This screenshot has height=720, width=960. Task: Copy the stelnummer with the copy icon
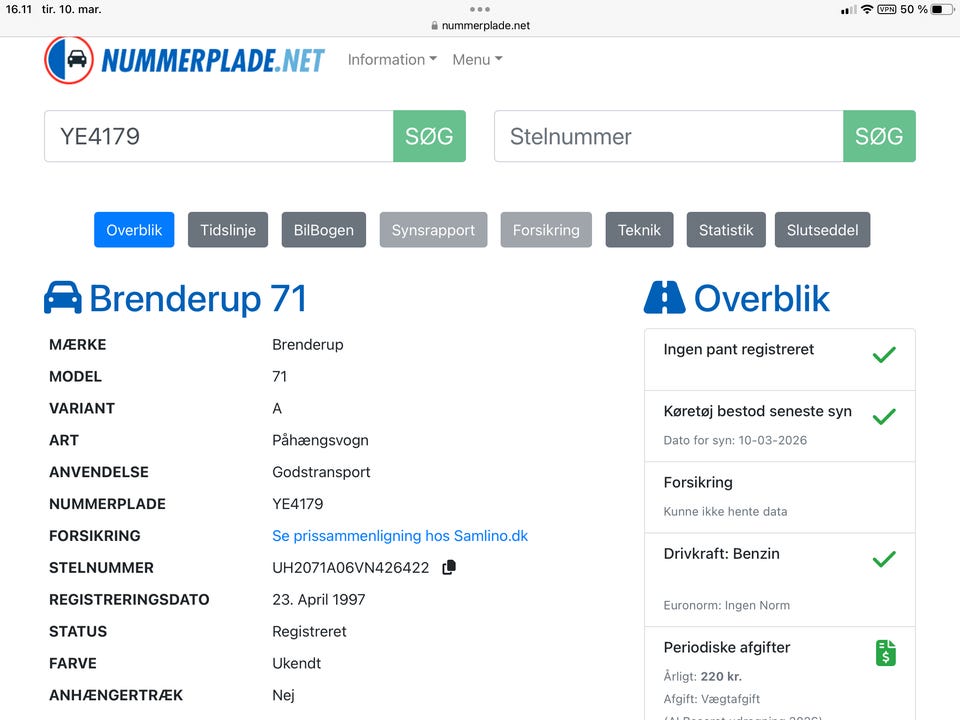pos(449,568)
